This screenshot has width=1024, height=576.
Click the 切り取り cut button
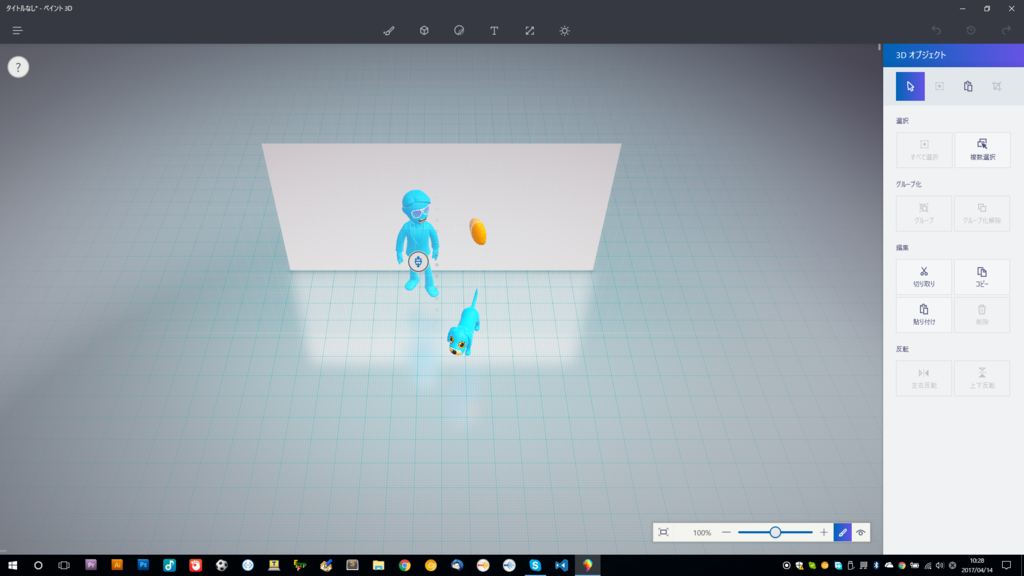(x=924, y=277)
